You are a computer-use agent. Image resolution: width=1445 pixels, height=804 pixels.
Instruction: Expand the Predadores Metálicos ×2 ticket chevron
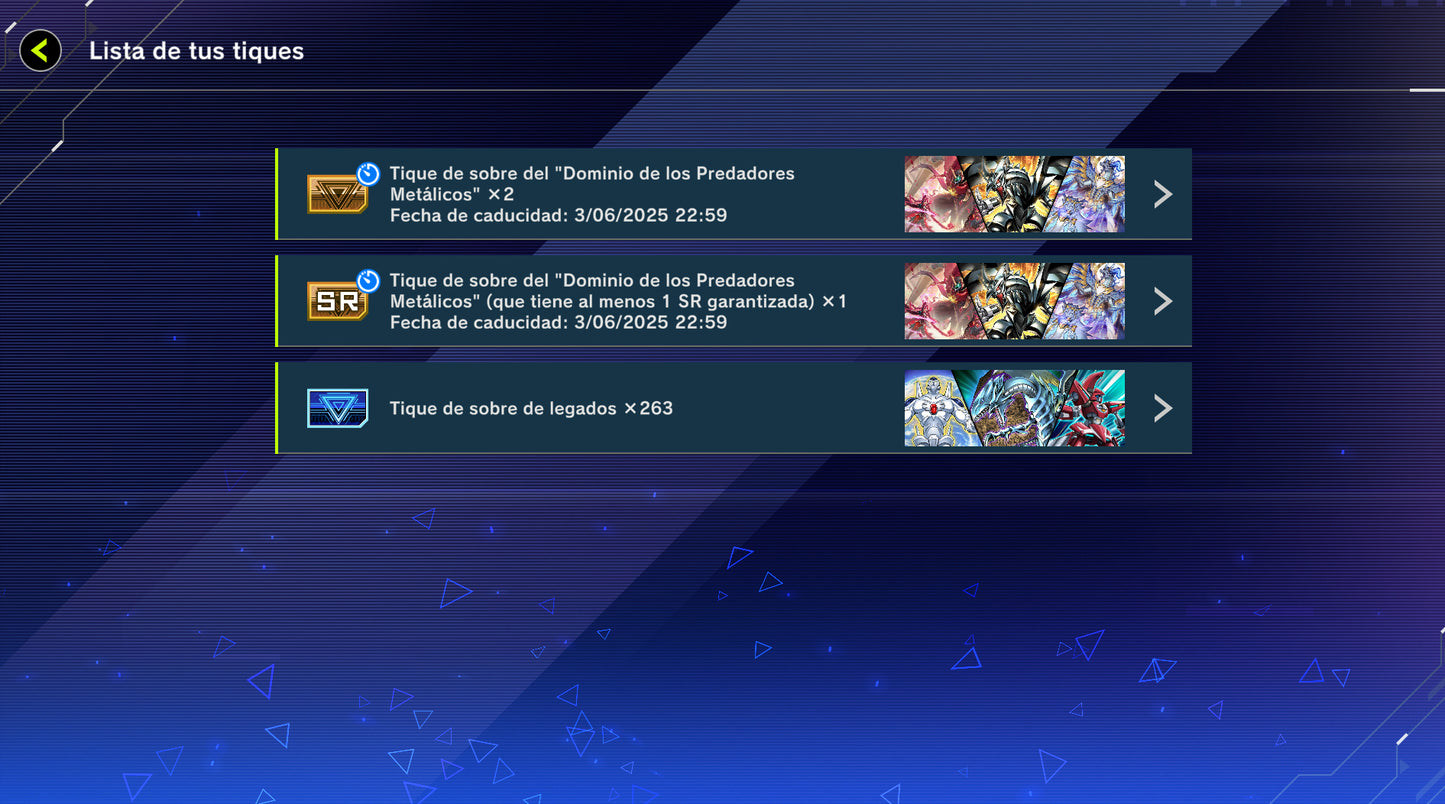1162,194
